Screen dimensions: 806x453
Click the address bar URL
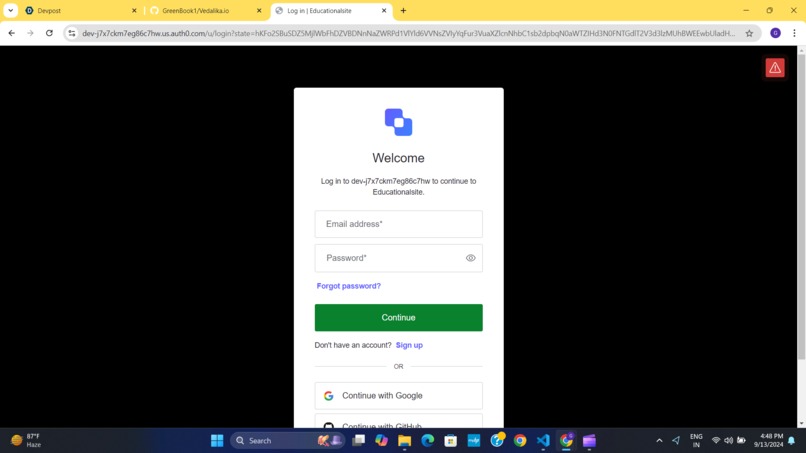[409, 33]
